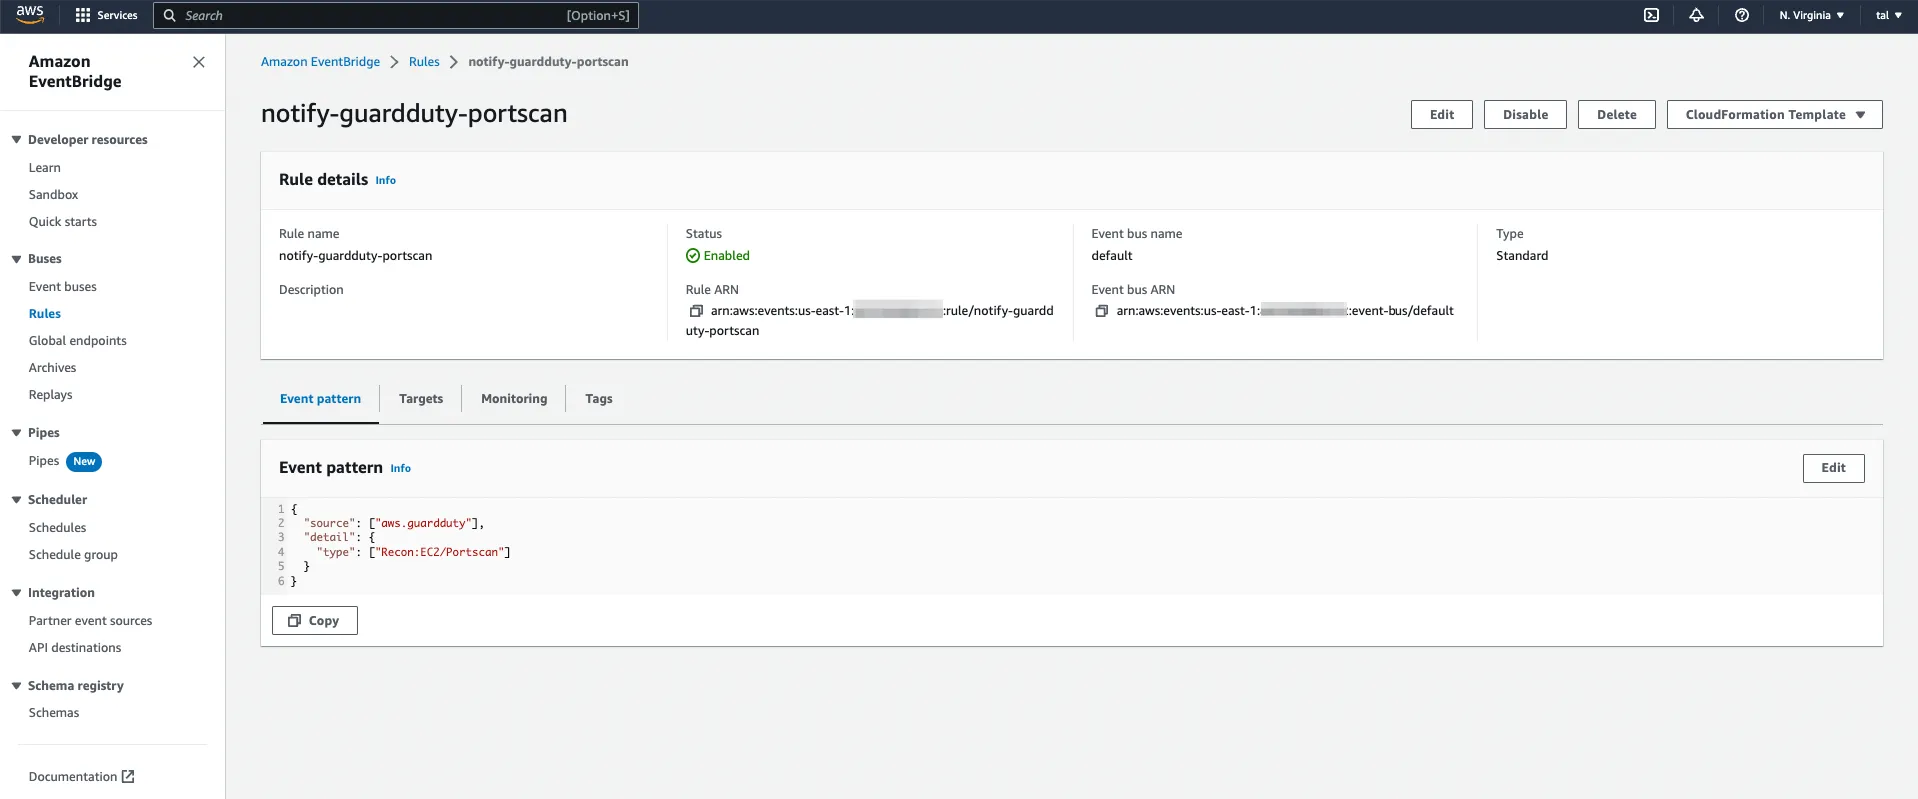Screen dimensions: 1918x799
Task: Click the notify-guardduty-portscan breadcrumb text
Action: [548, 62]
